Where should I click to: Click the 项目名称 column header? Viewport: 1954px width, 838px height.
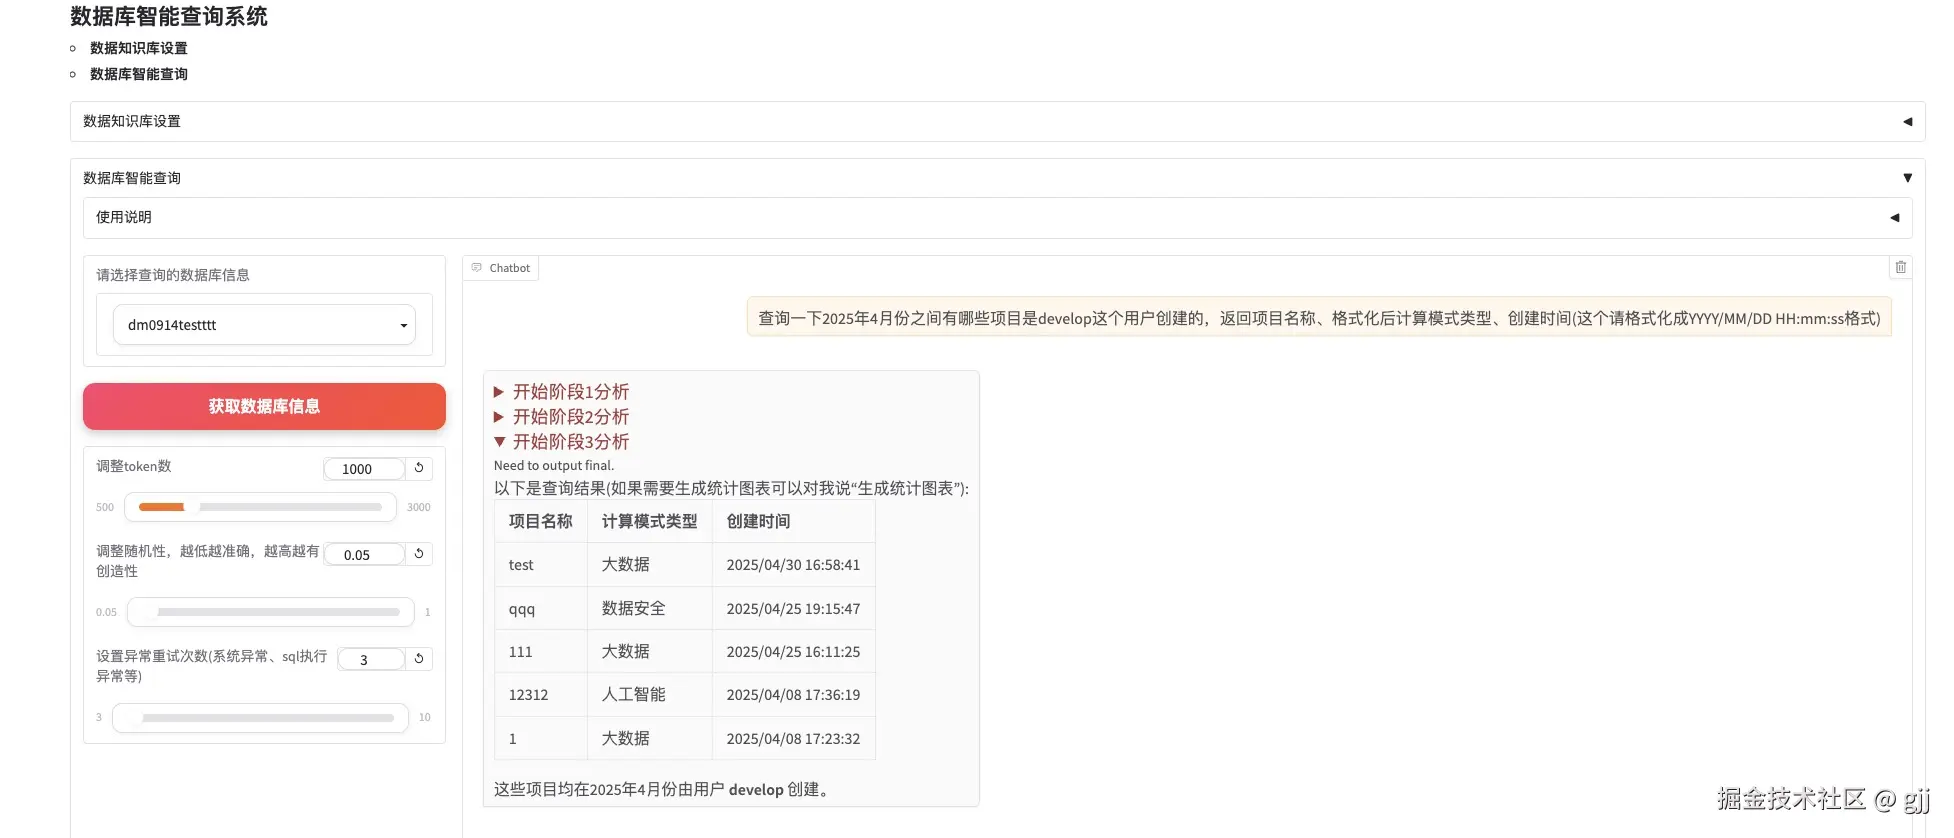click(x=540, y=521)
